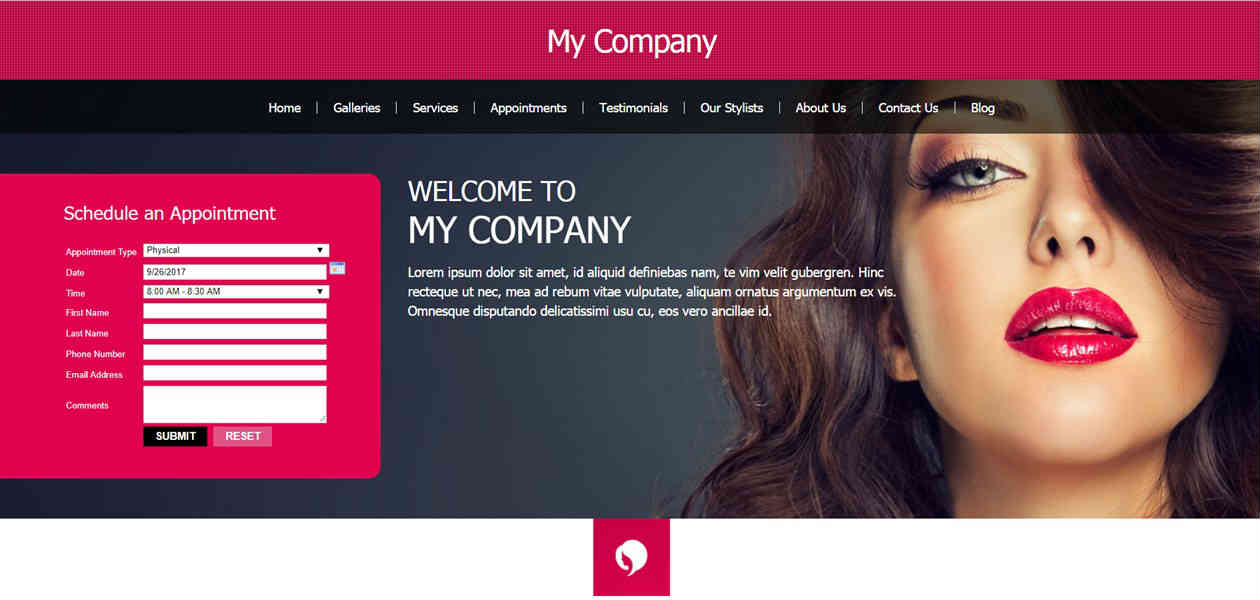Visit the About Us page

point(821,108)
